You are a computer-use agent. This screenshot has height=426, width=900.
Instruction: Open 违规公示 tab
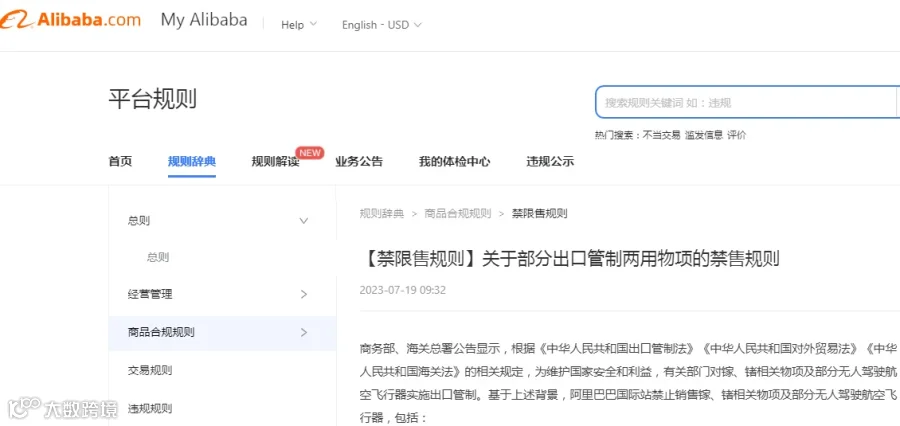click(550, 161)
